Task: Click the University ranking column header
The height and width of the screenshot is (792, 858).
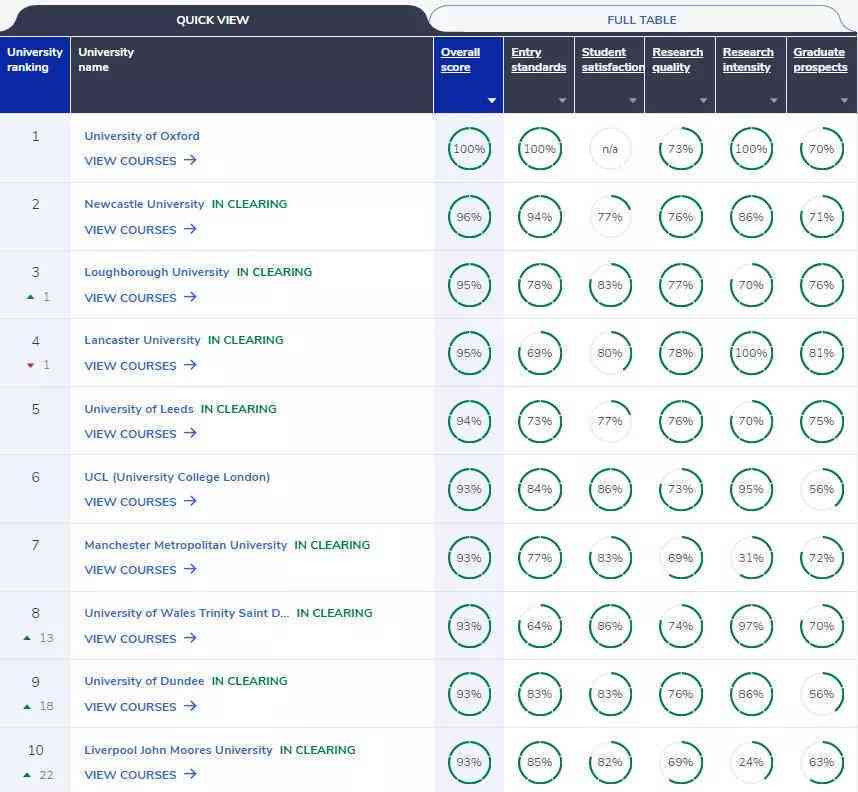Action: (x=35, y=74)
